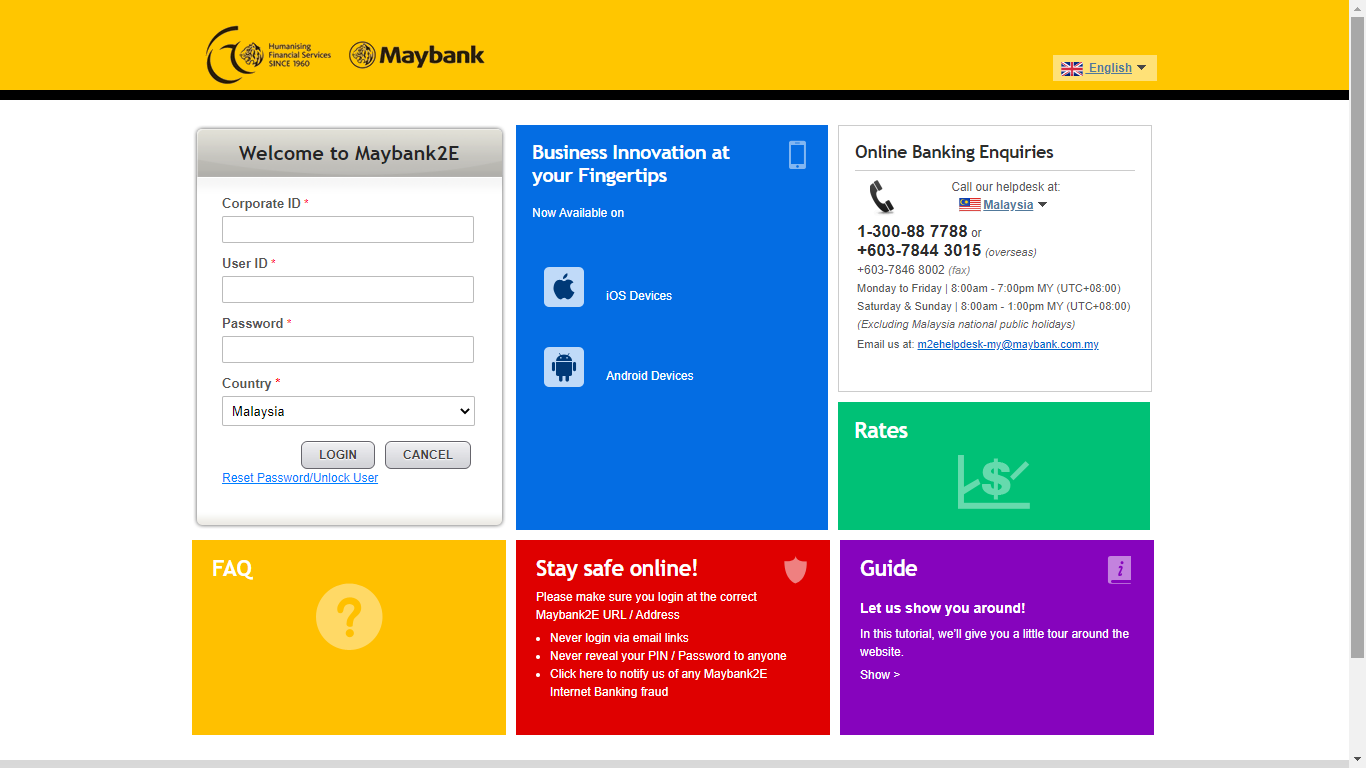Click the m2ehelpdesk email link

[x=1008, y=344]
